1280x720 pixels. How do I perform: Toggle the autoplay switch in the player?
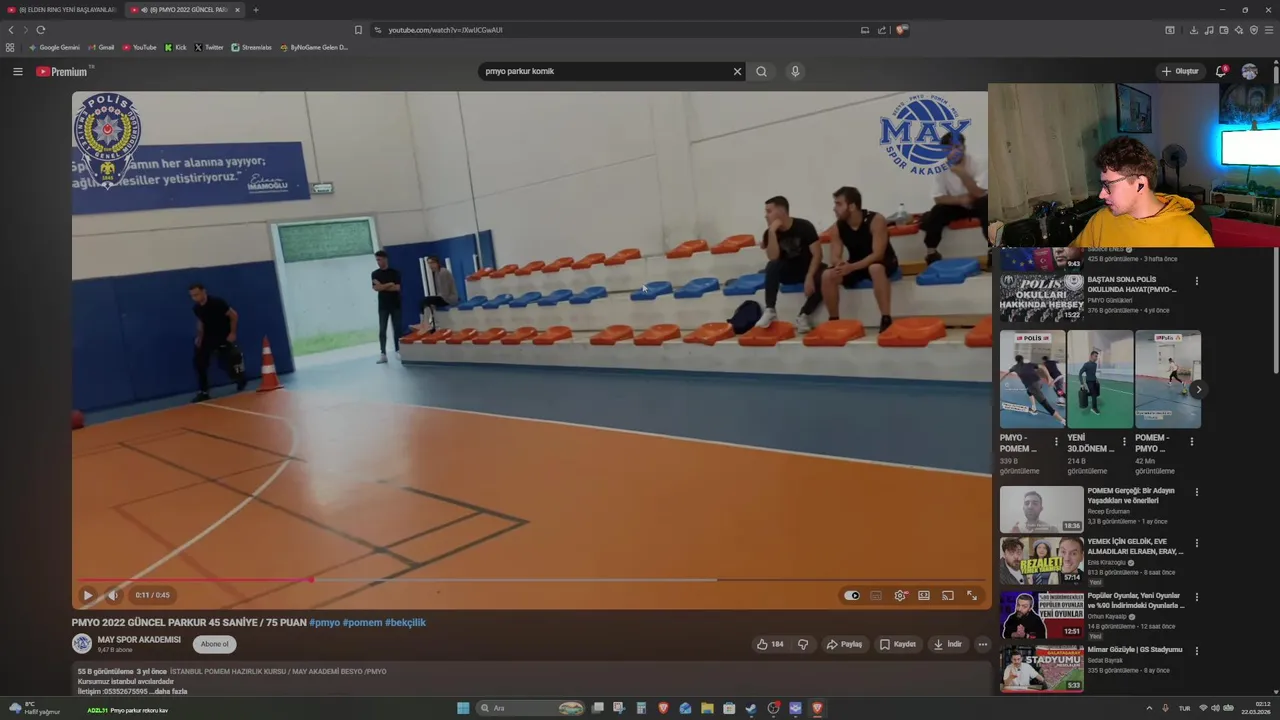[852, 595]
